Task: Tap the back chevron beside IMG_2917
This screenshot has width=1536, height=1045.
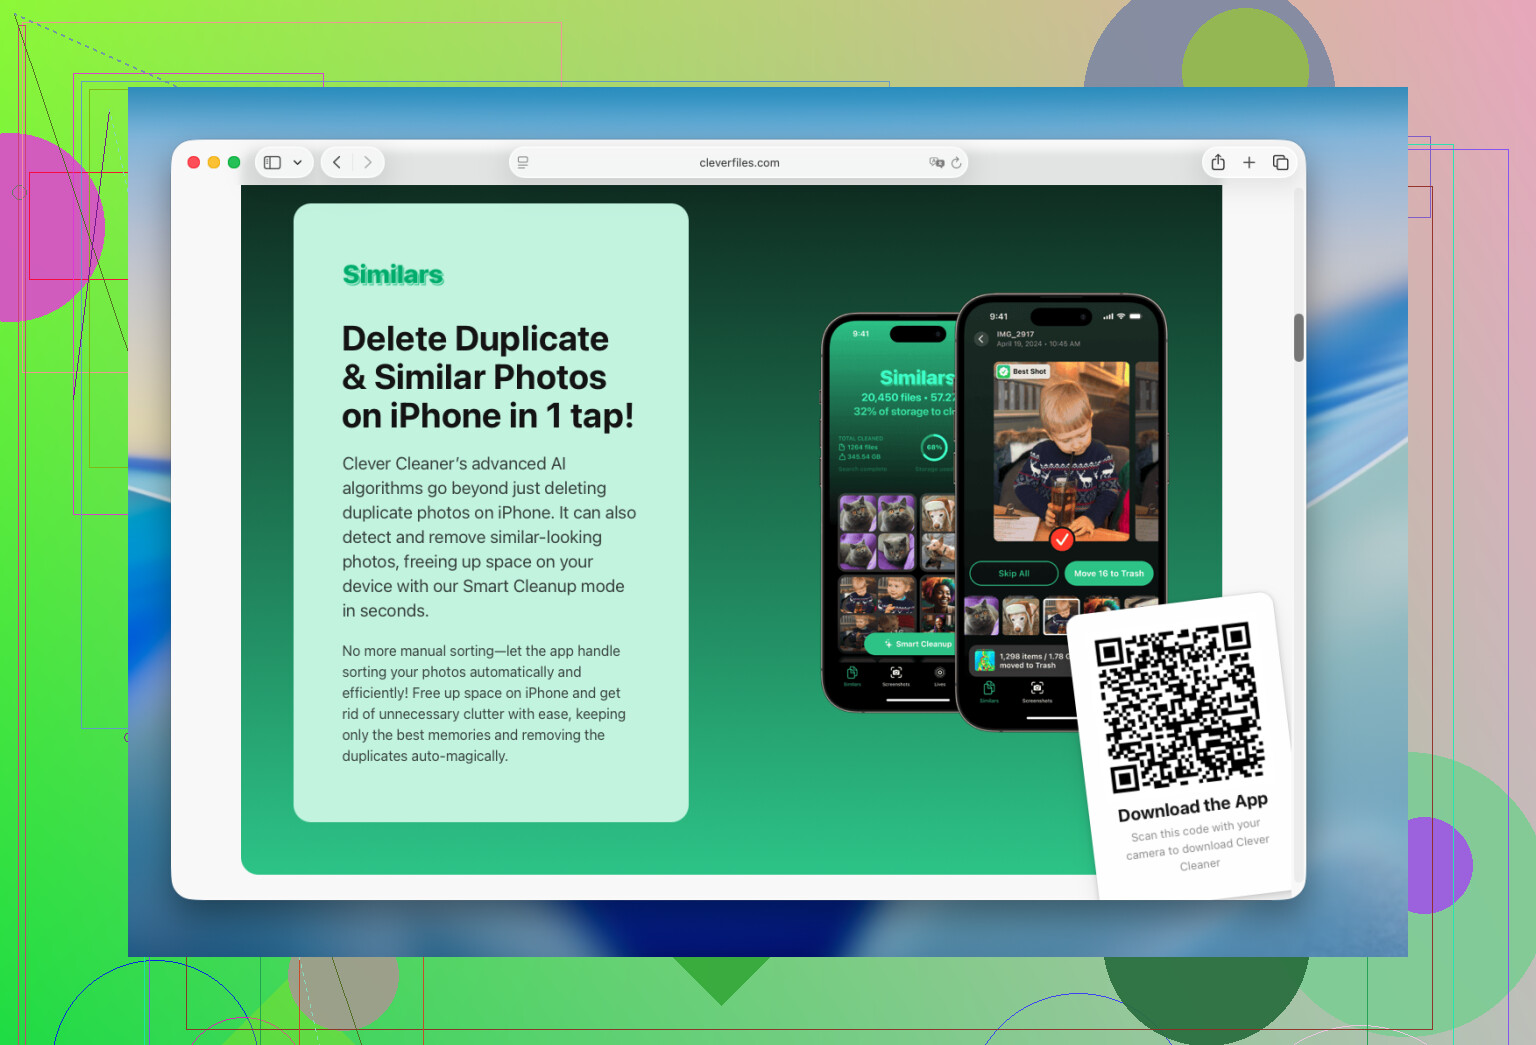Action: pos(981,339)
